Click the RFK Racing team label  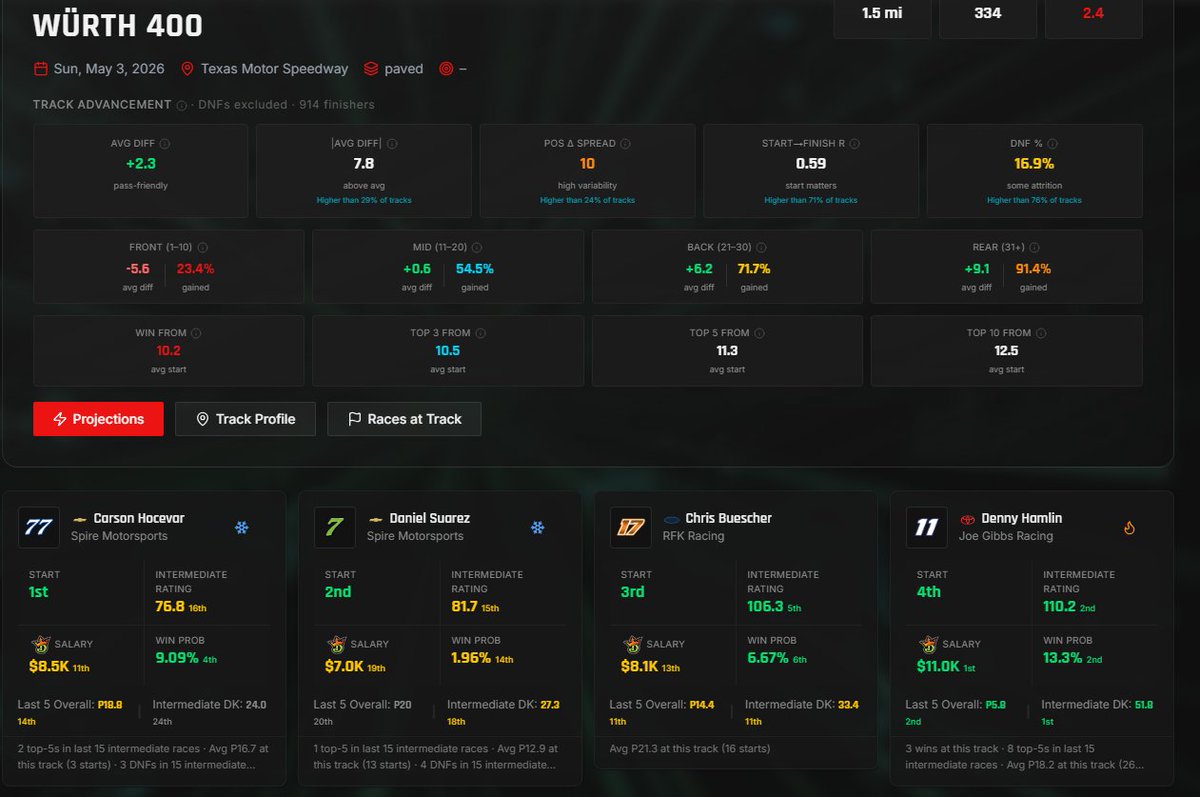click(x=693, y=536)
